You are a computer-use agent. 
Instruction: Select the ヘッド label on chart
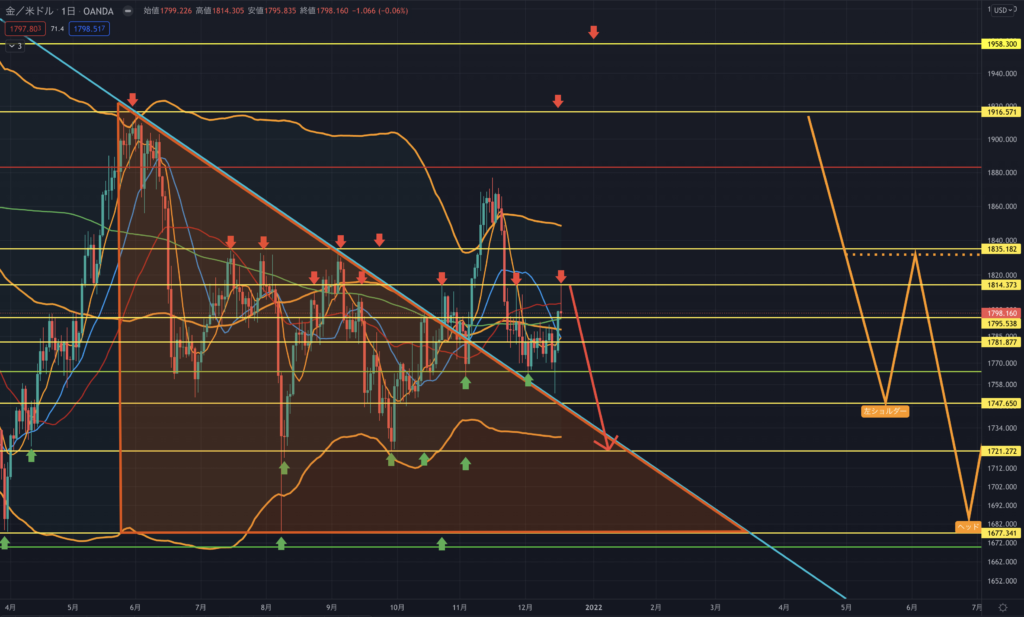(967, 525)
